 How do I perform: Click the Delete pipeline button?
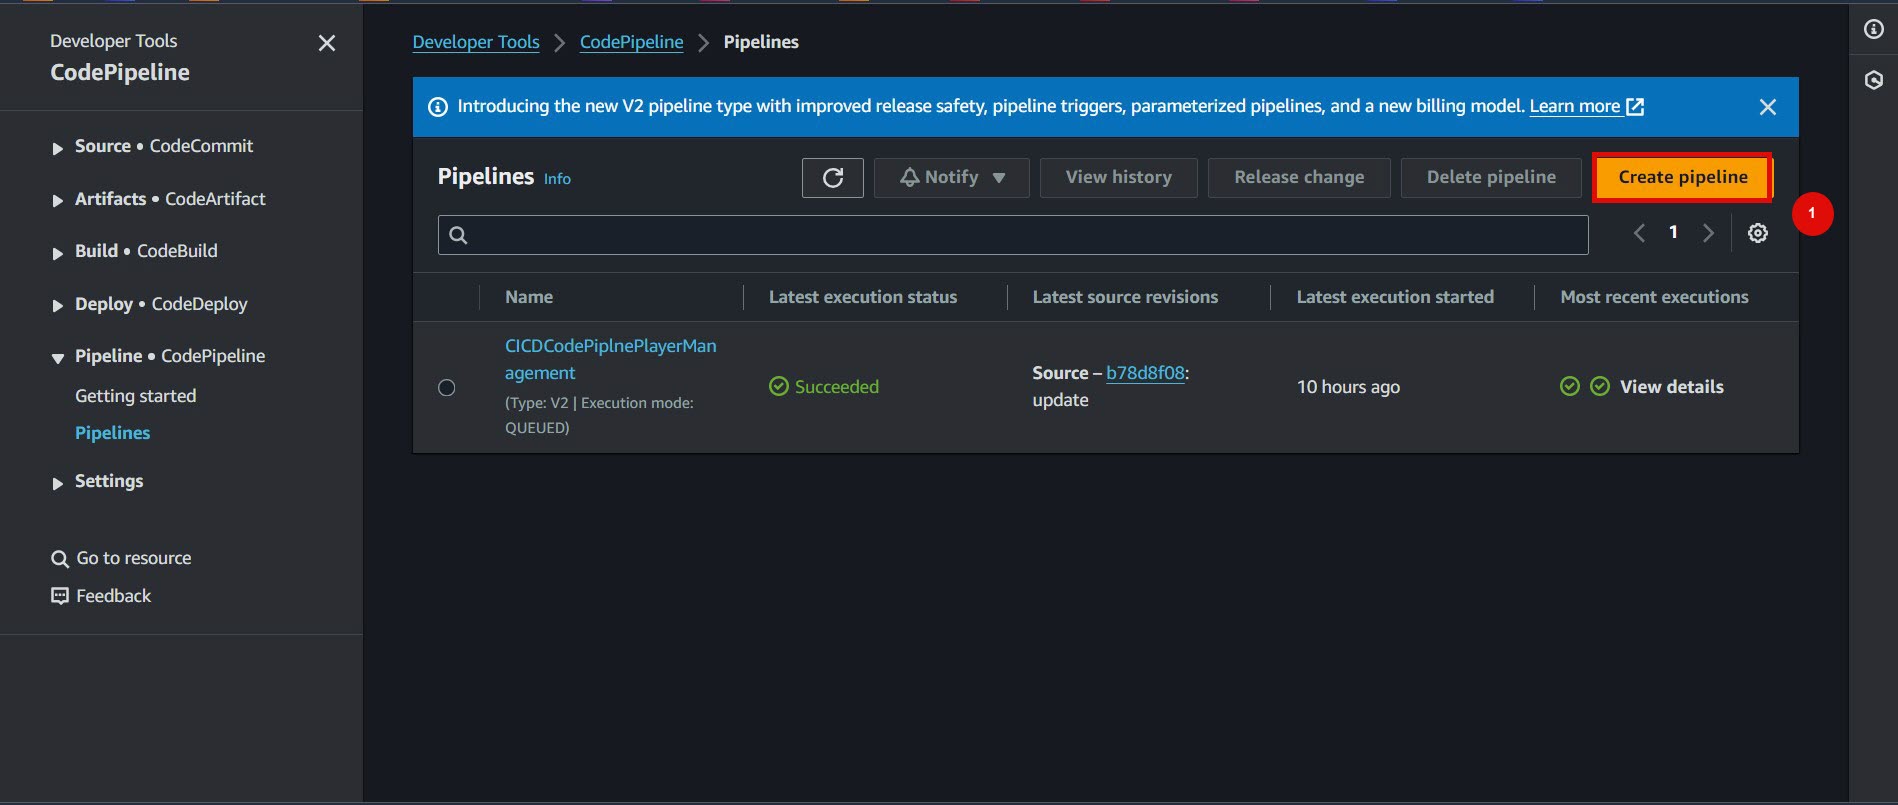click(1491, 178)
